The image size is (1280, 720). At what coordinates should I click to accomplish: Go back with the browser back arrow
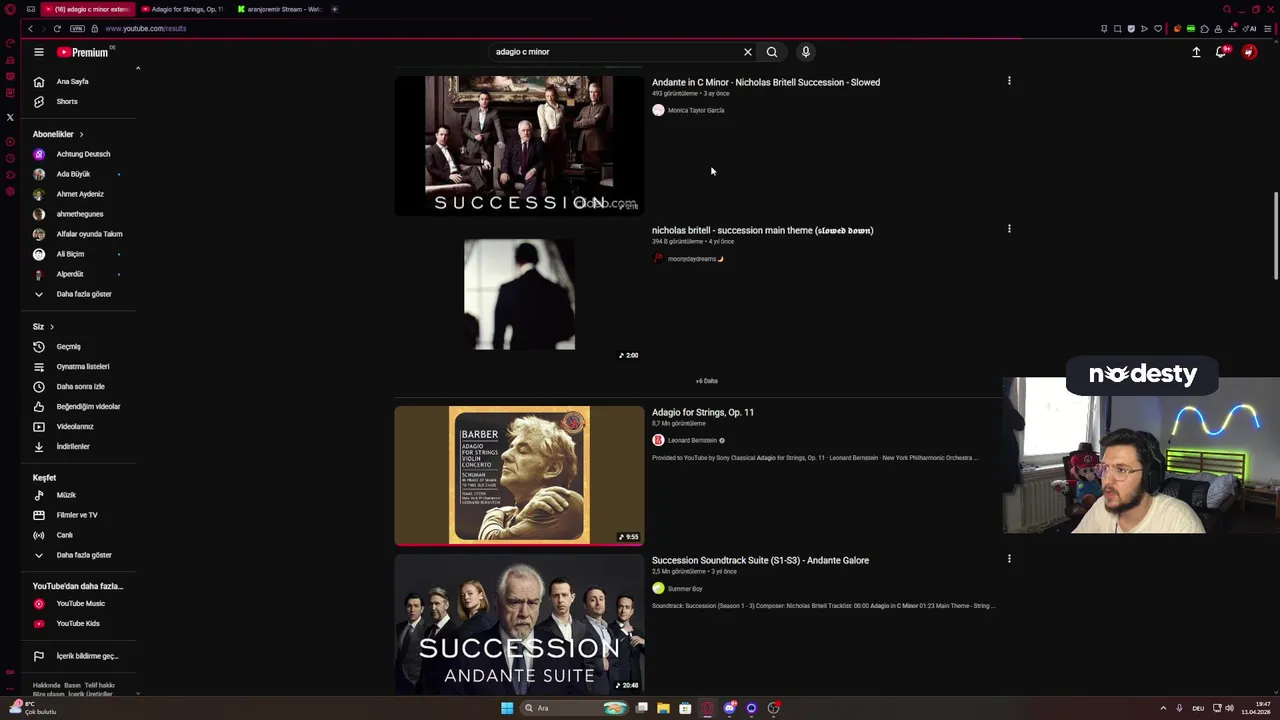(30, 28)
